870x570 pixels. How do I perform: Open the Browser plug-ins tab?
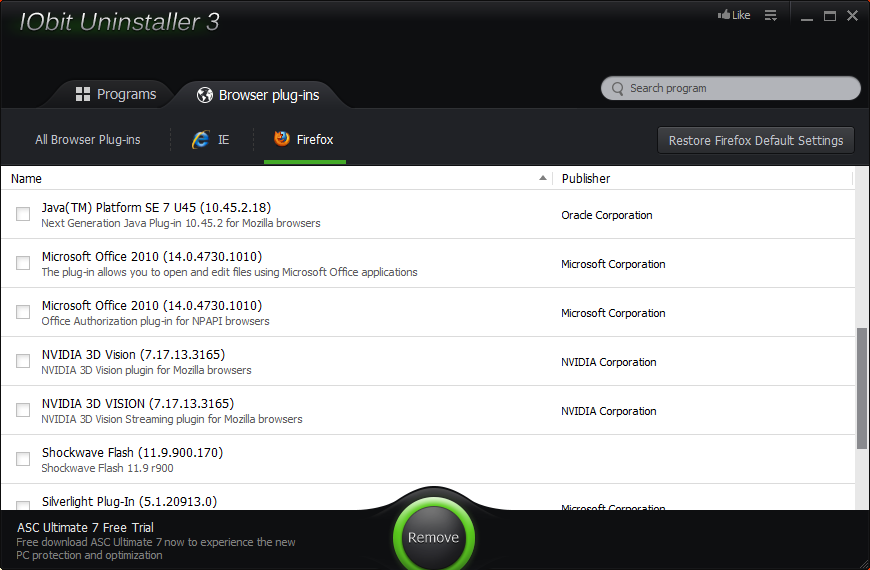(258, 95)
